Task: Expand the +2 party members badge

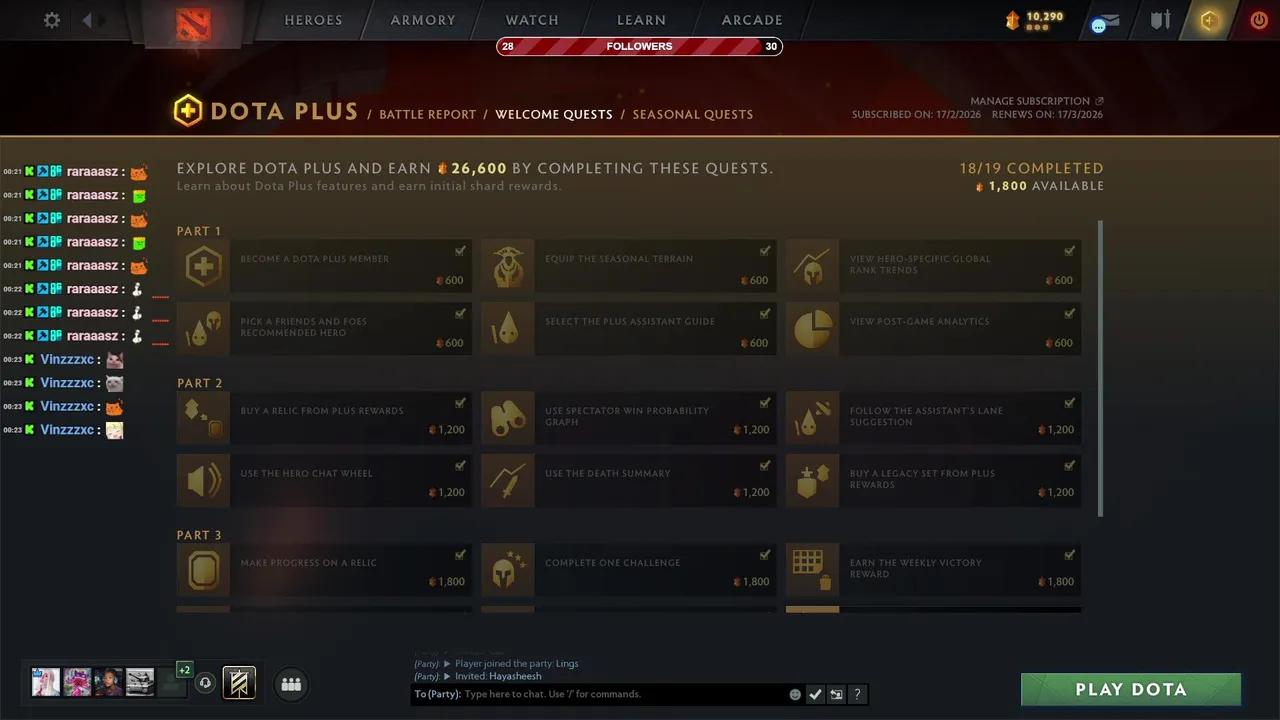Action: point(184,670)
